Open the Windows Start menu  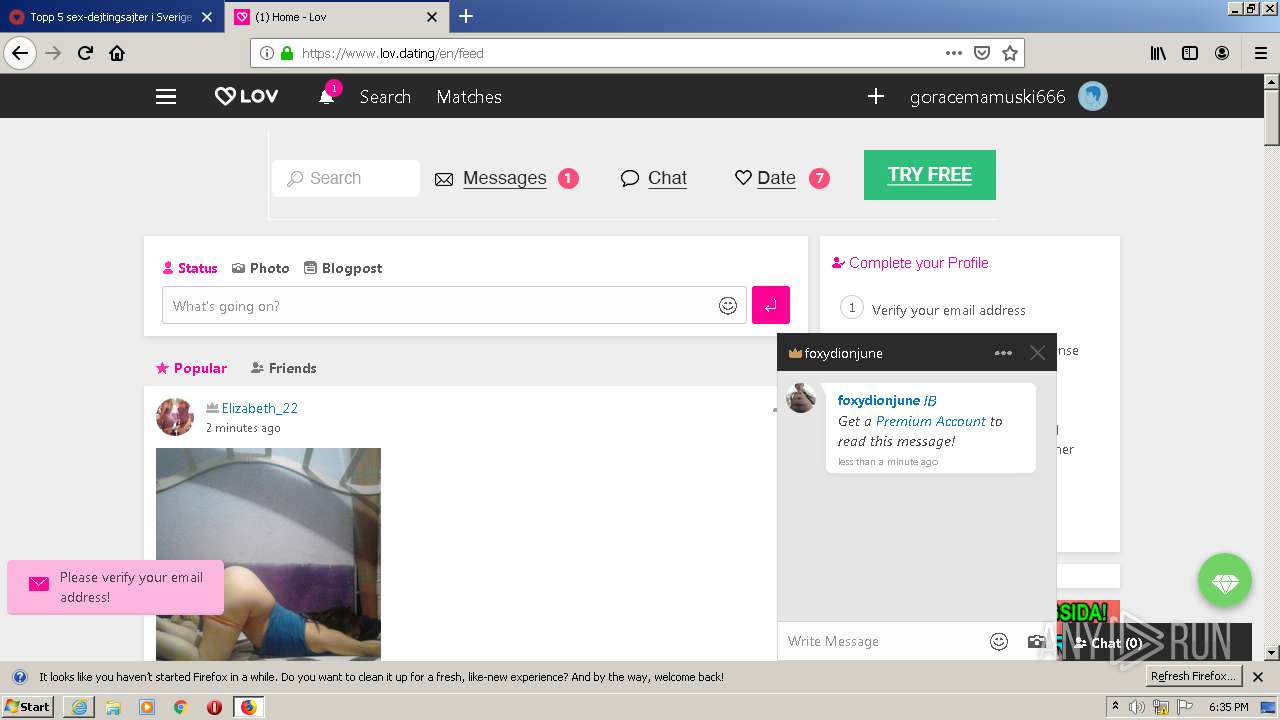point(28,706)
